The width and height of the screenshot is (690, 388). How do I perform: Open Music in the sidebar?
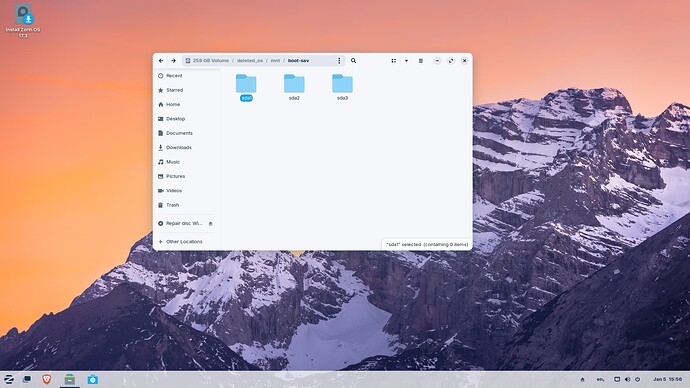pos(187,162)
